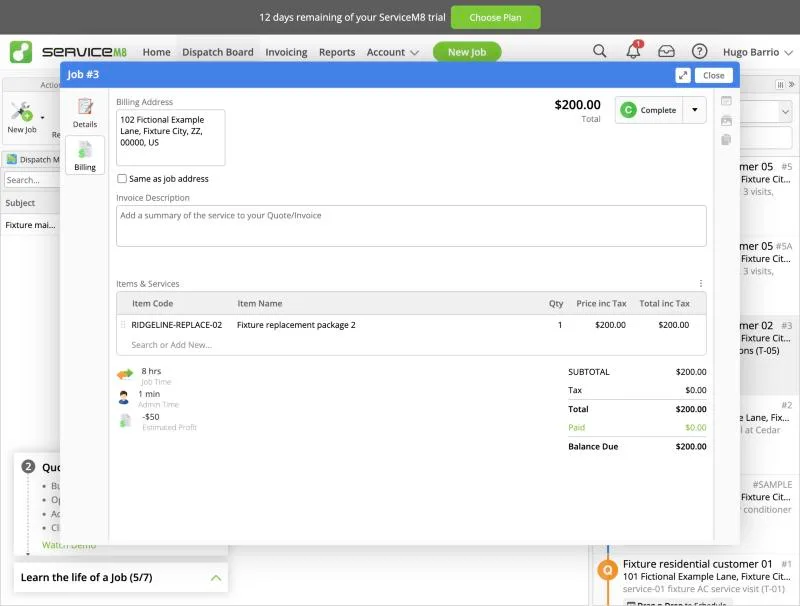Toggle Same as job address checkbox
This screenshot has width=800, height=606.
(x=122, y=179)
